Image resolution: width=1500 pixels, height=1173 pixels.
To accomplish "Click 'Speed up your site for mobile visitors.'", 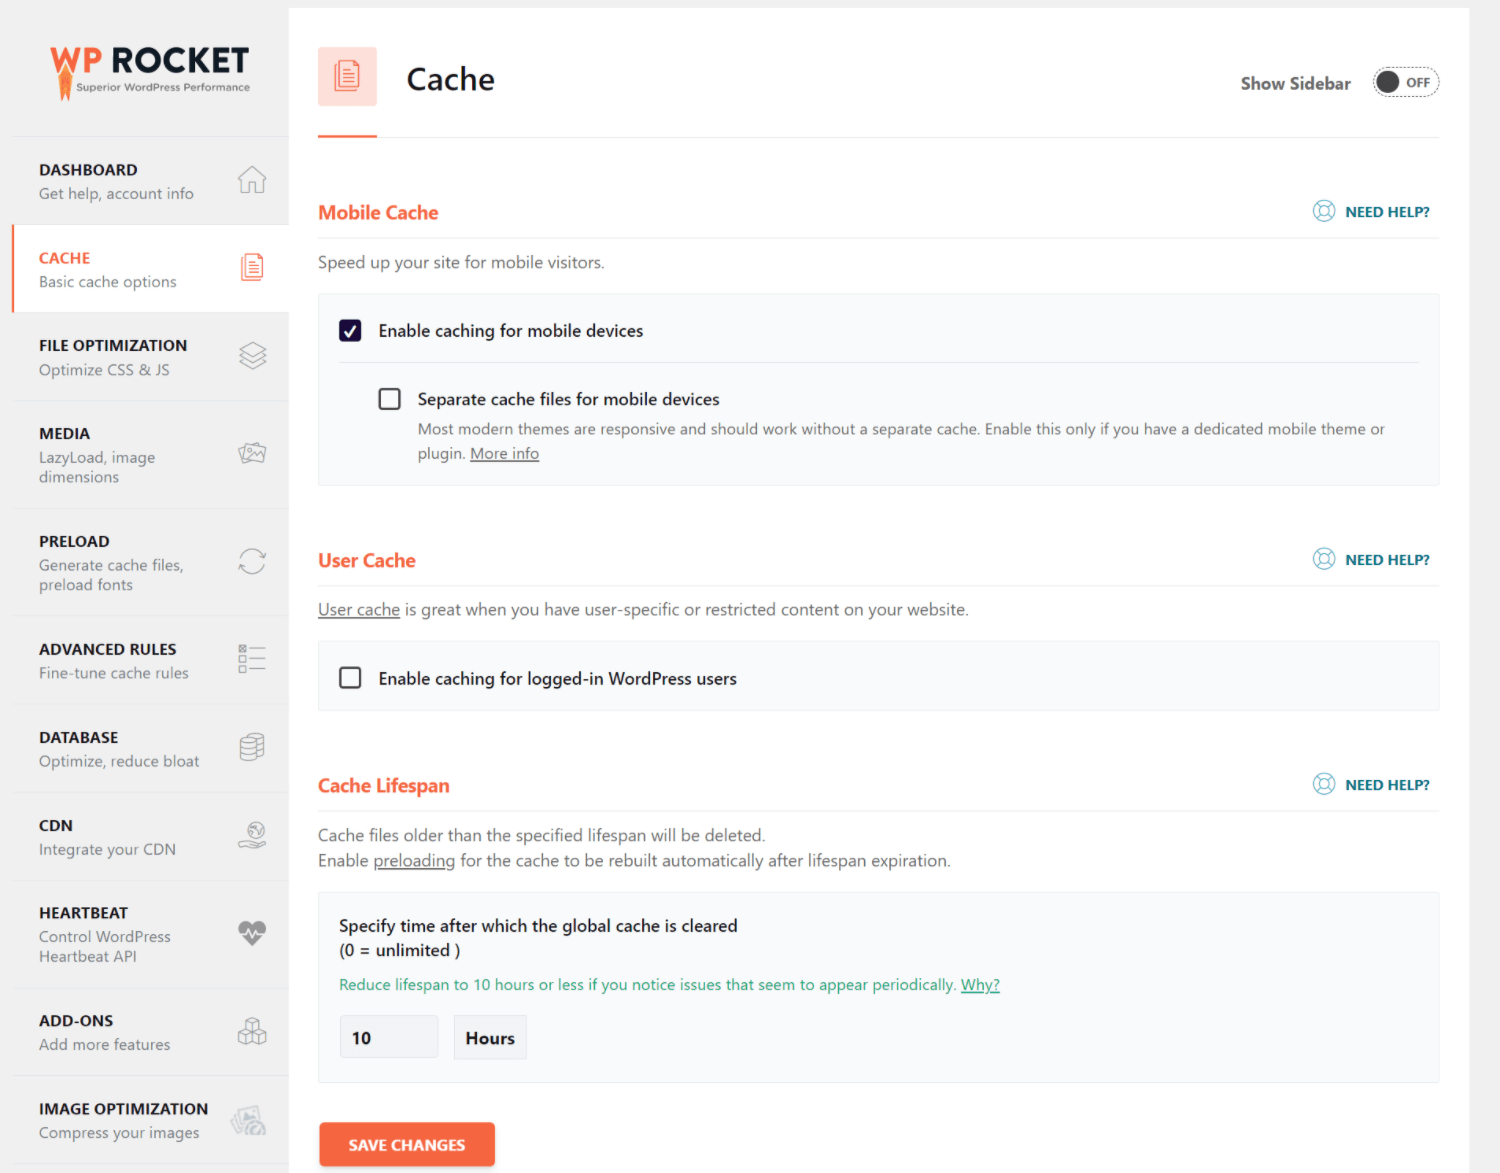I will click(x=461, y=262).
